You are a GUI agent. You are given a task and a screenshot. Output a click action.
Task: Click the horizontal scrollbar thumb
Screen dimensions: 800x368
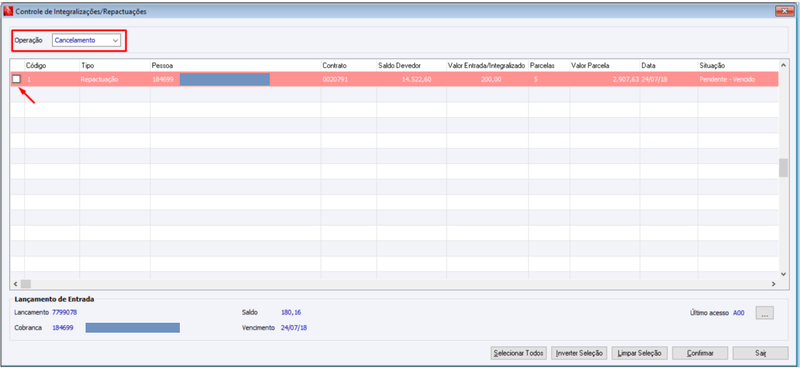pyautogui.click(x=26, y=283)
